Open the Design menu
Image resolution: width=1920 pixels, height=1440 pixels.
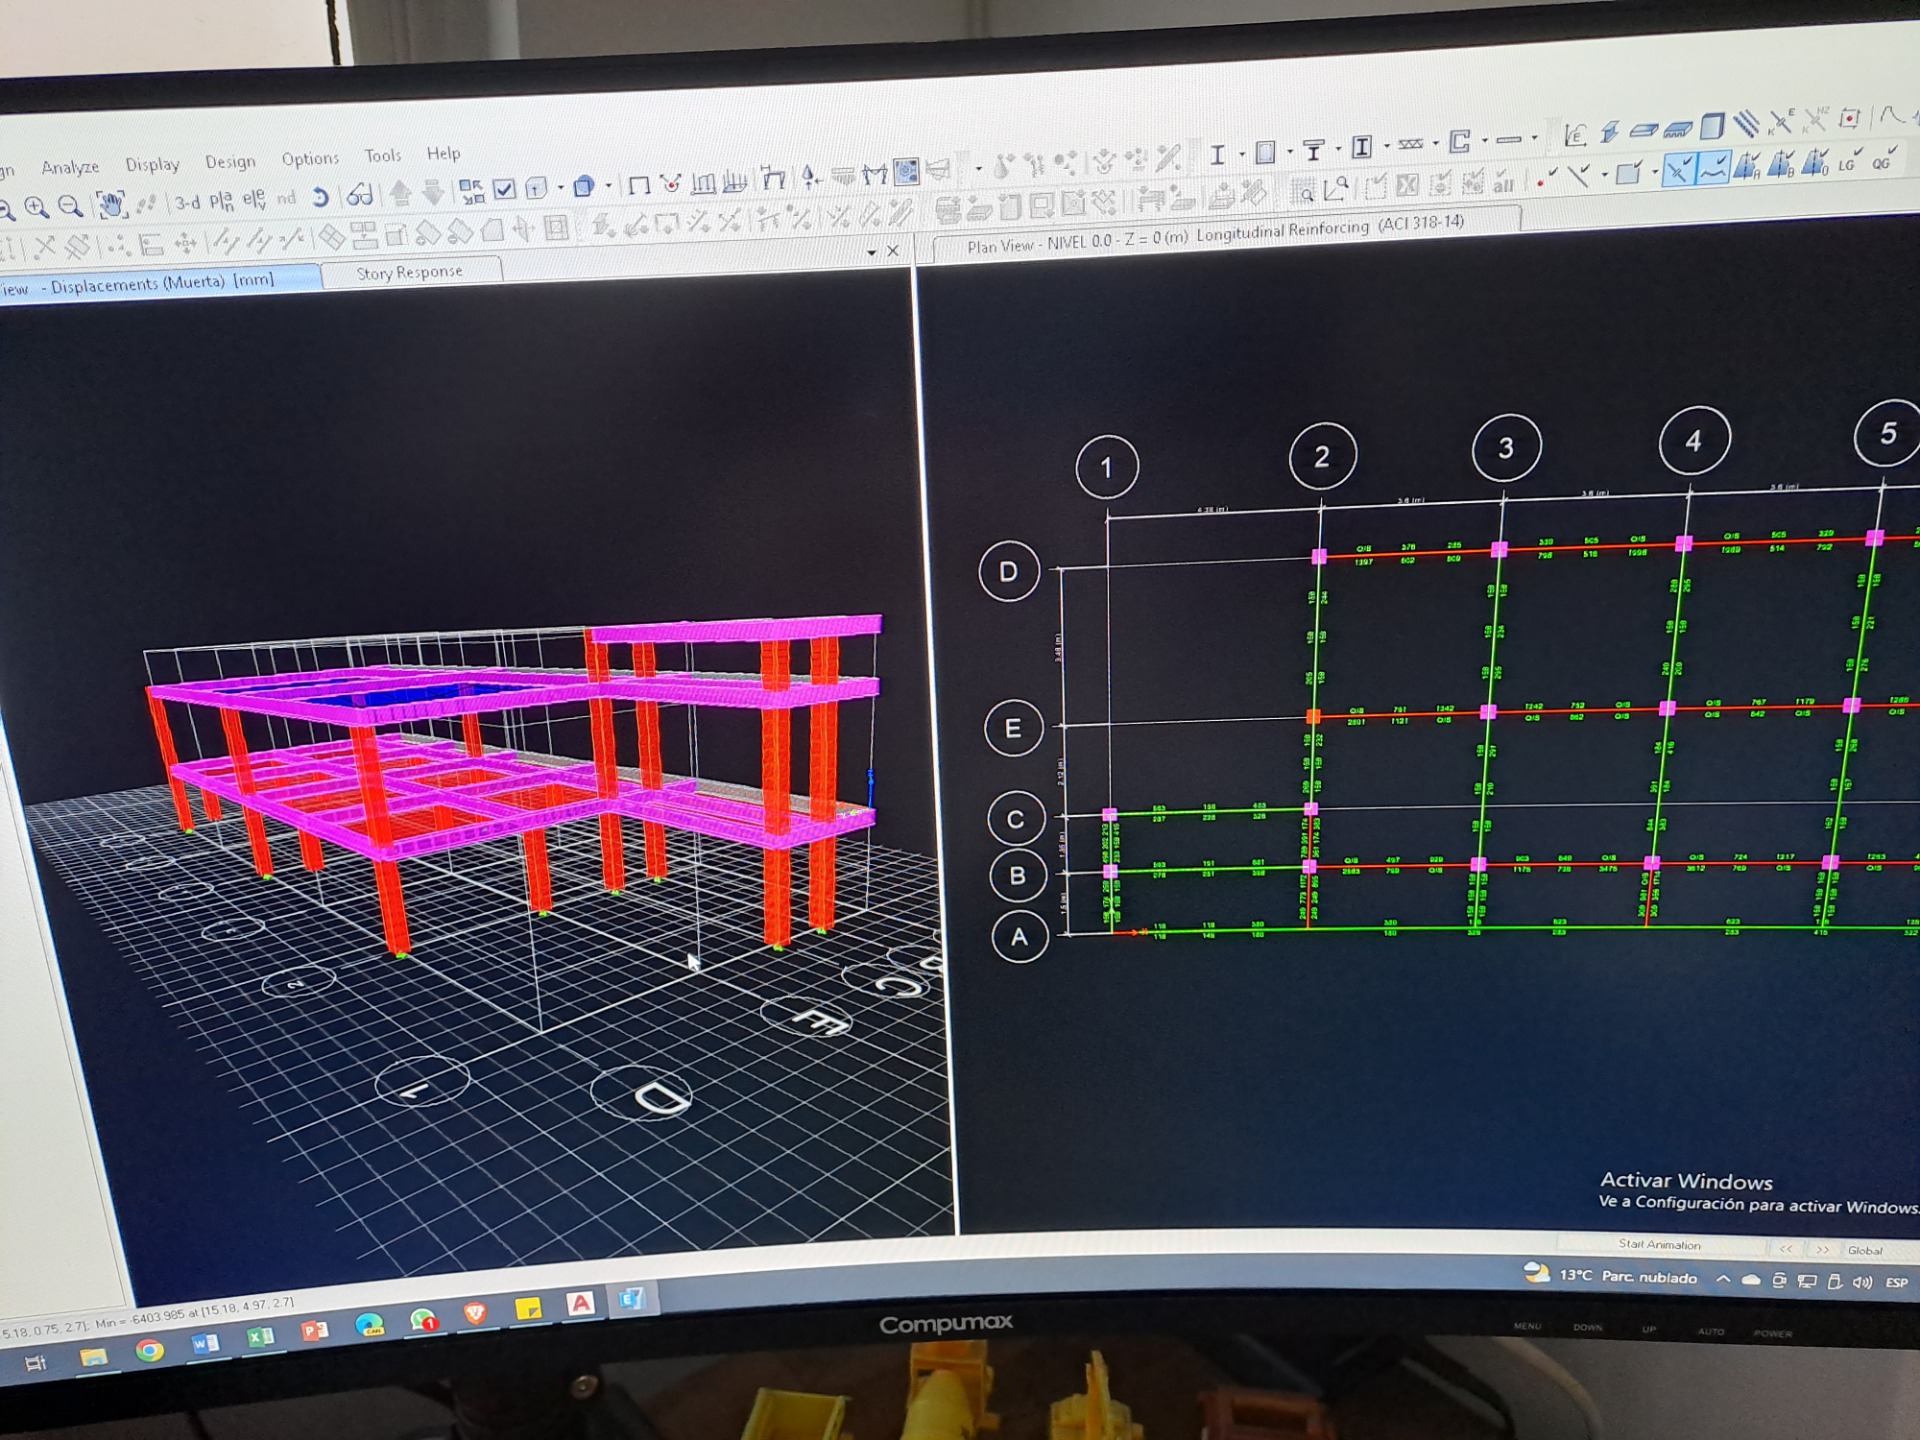point(230,161)
